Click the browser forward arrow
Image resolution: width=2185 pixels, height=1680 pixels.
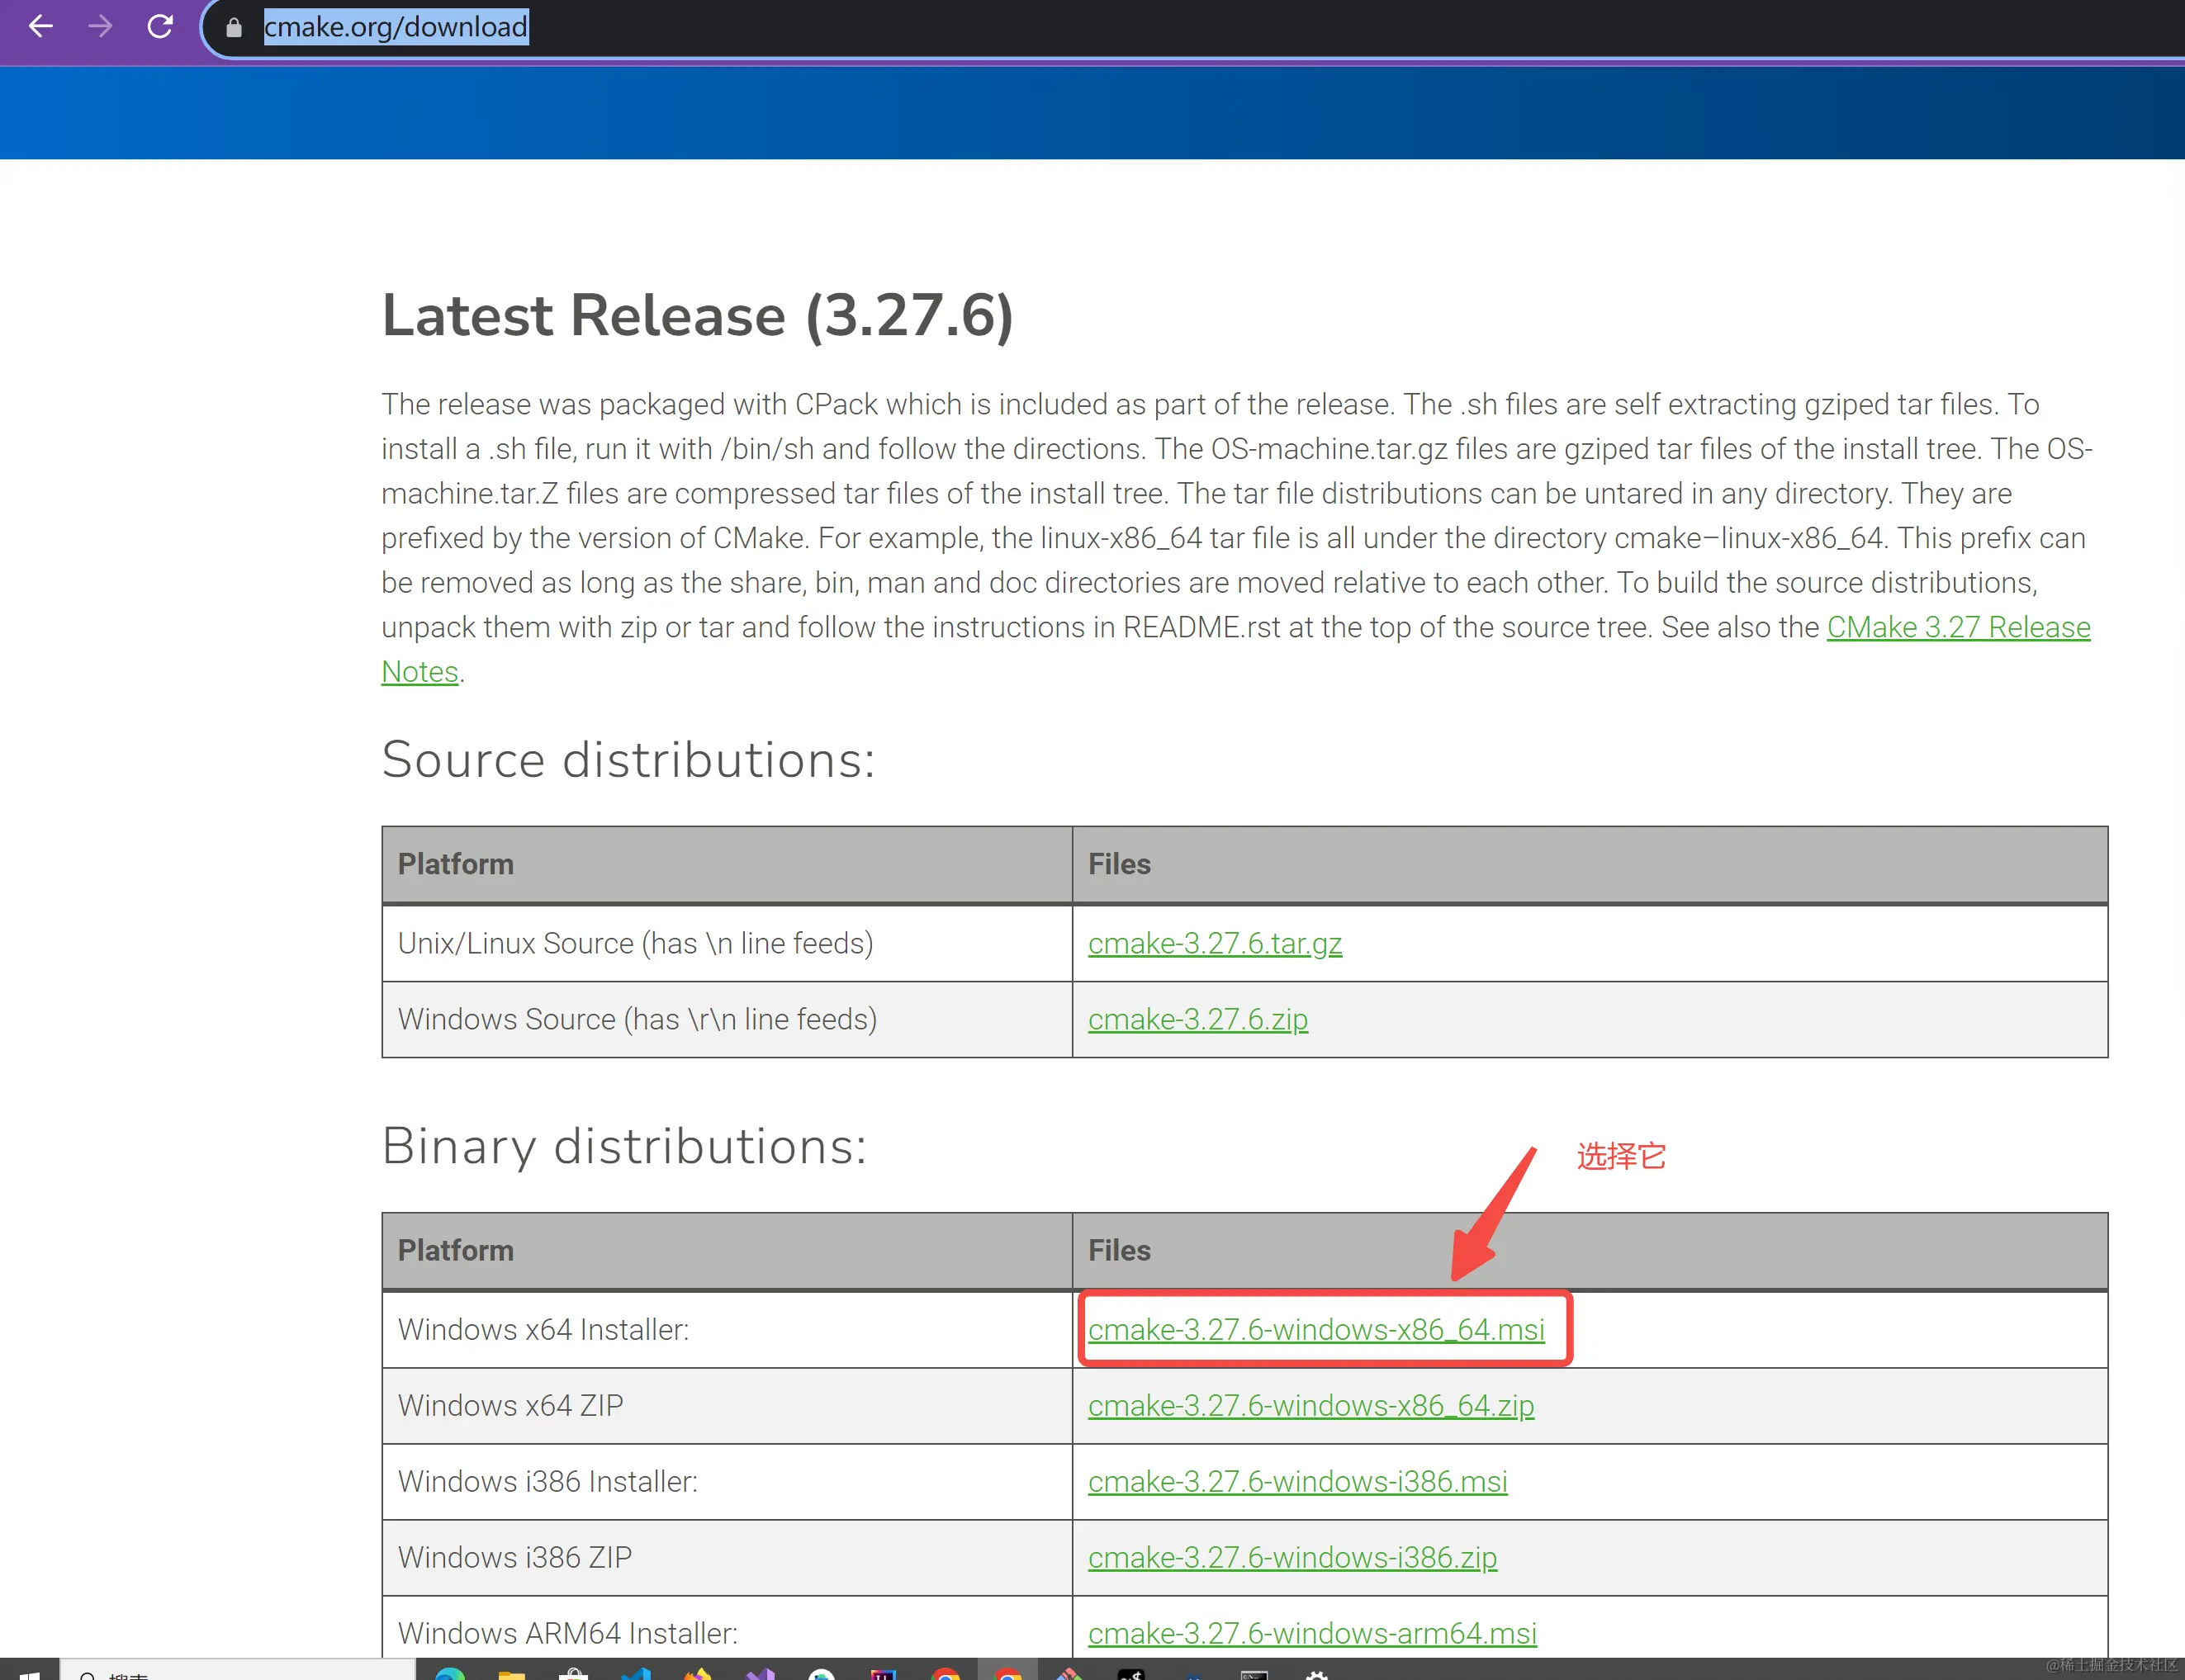tap(100, 27)
